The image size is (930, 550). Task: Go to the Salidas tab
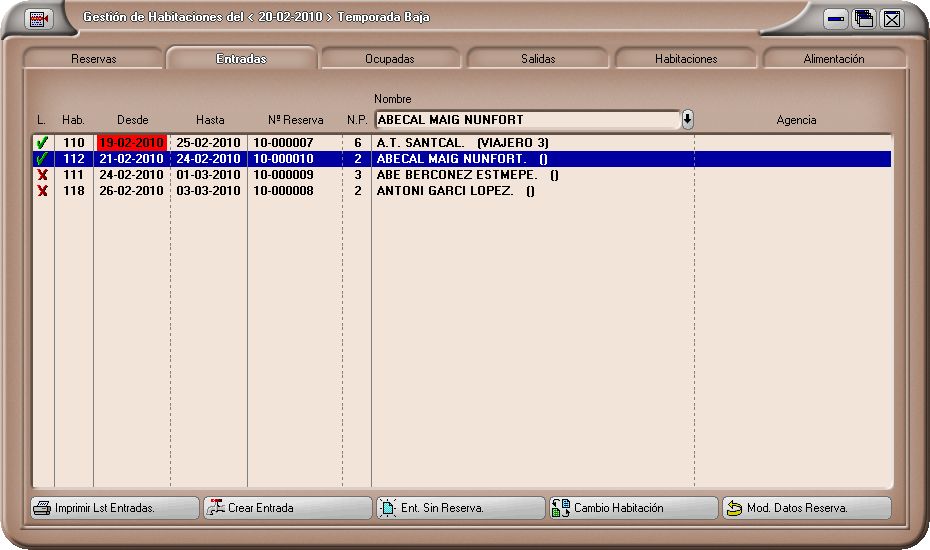pos(538,59)
